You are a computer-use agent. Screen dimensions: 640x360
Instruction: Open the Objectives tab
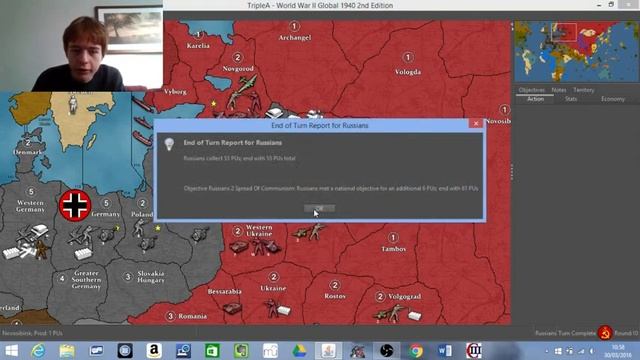[531, 90]
